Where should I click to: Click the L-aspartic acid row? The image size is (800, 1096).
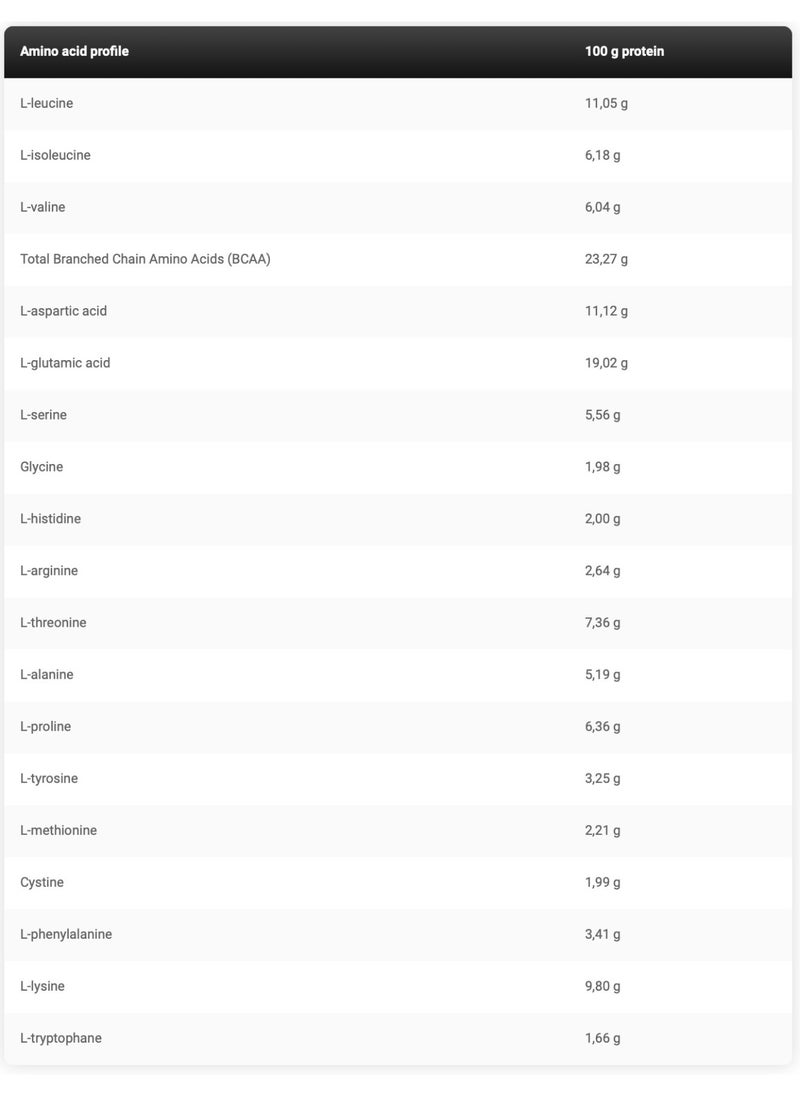pos(398,311)
